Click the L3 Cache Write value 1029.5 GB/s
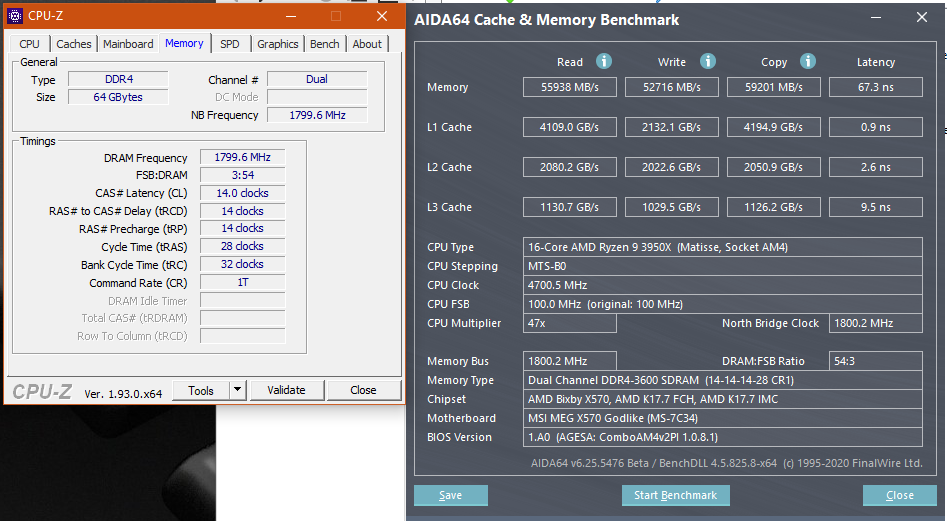947x521 pixels. coord(672,206)
